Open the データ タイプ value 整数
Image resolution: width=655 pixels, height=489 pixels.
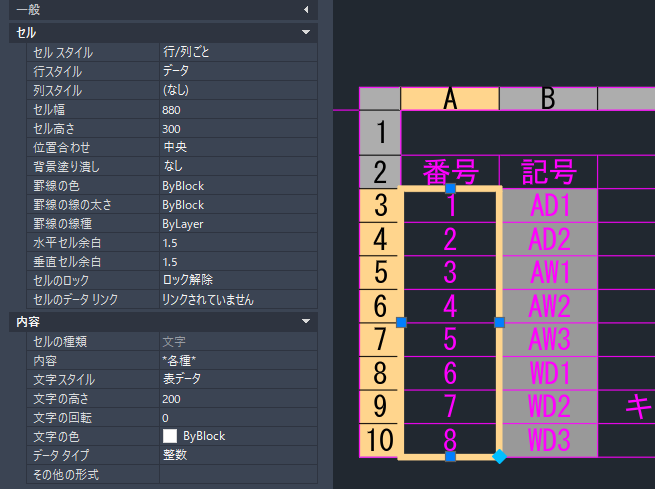pyautogui.click(x=236, y=455)
